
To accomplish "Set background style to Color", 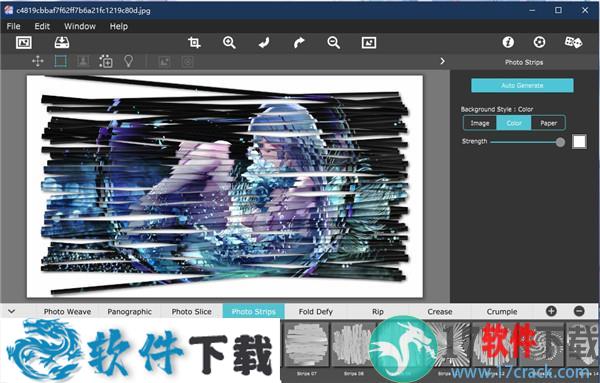I will (514, 123).
